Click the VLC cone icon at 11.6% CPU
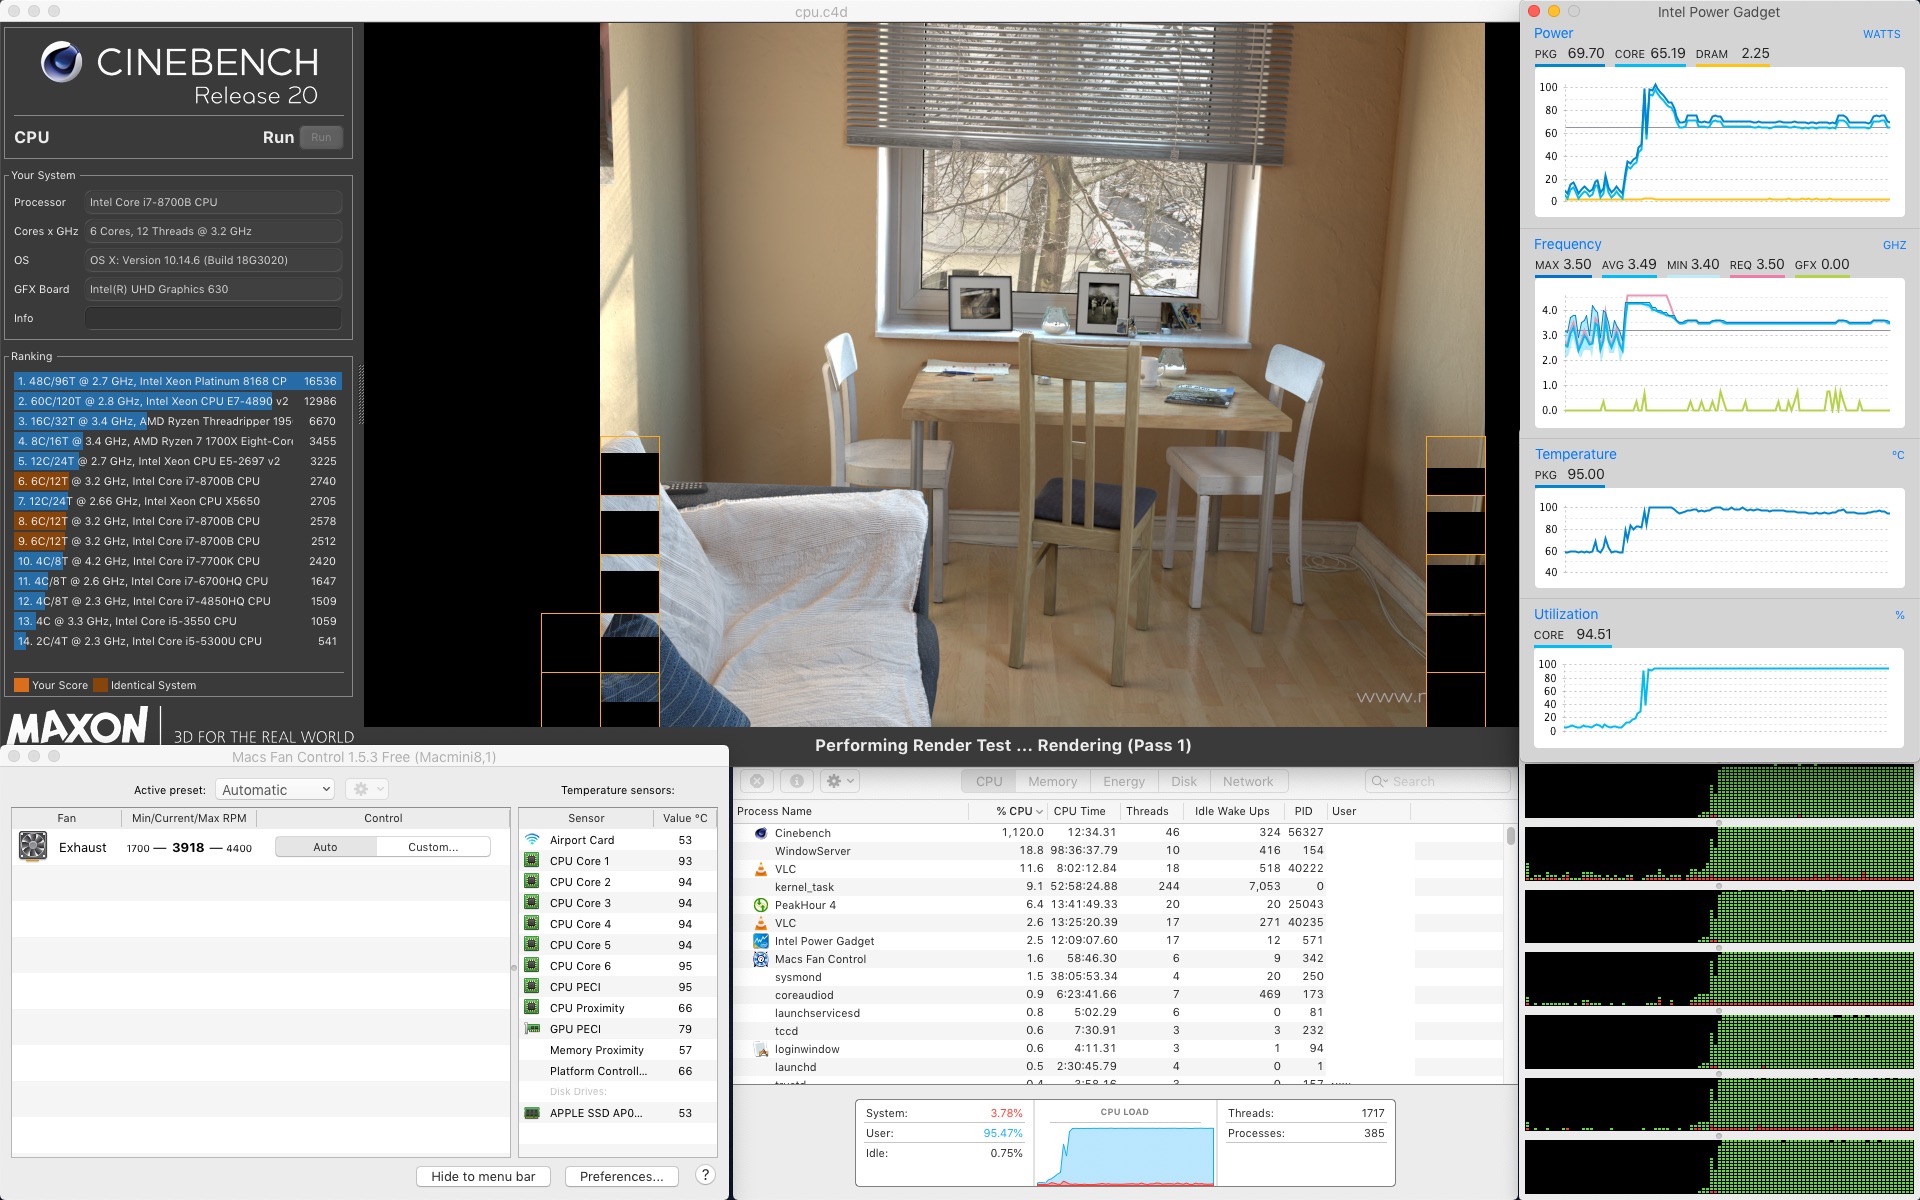 click(760, 869)
